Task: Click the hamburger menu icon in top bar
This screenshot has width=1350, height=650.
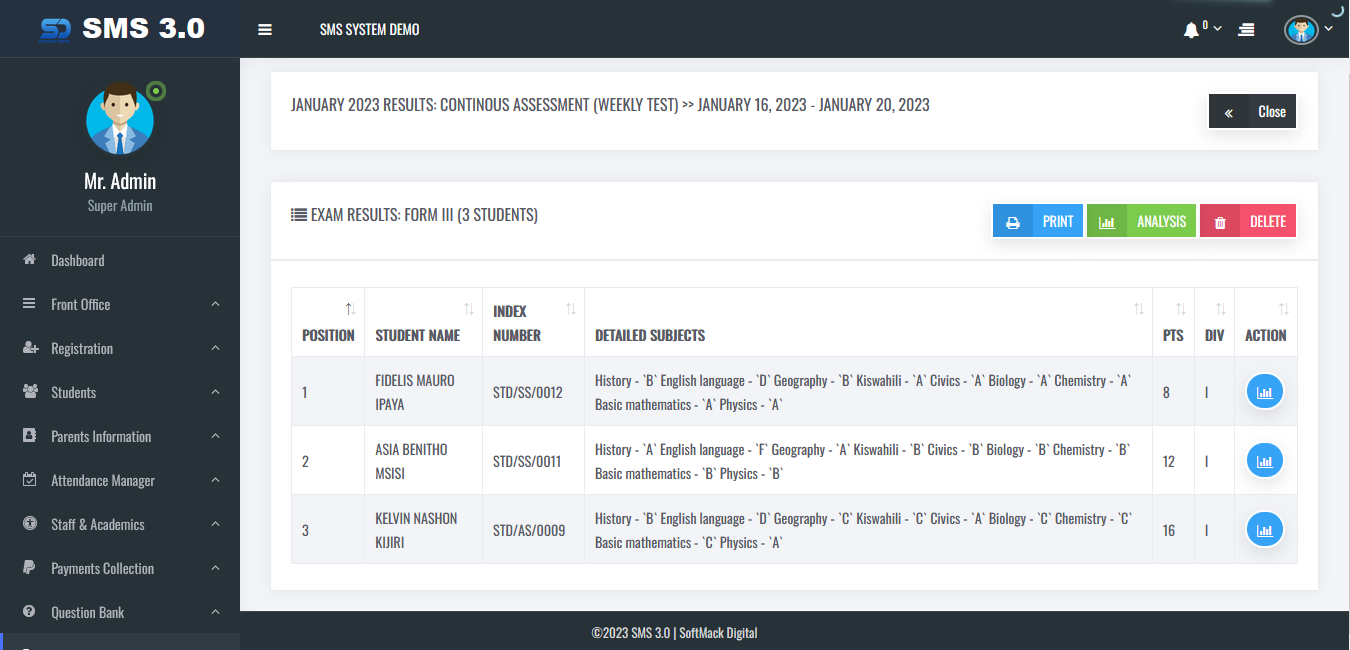Action: (265, 30)
